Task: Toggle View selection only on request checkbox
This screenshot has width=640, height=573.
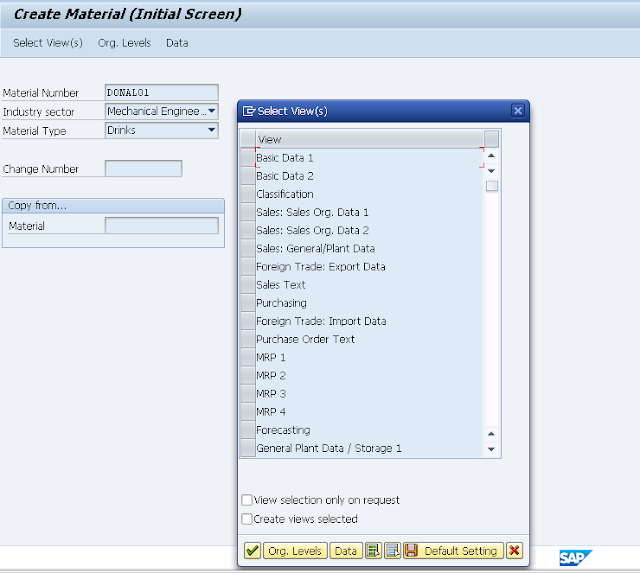Action: click(247, 500)
